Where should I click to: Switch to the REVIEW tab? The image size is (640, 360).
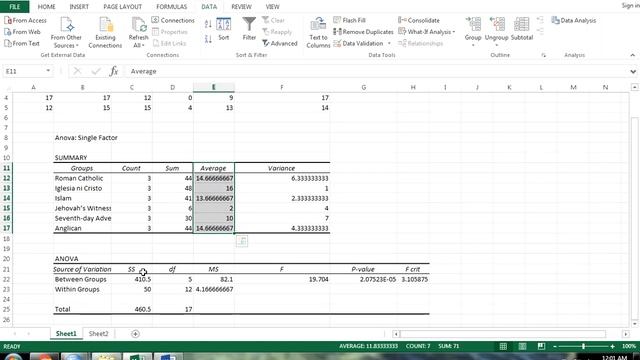(241, 7)
